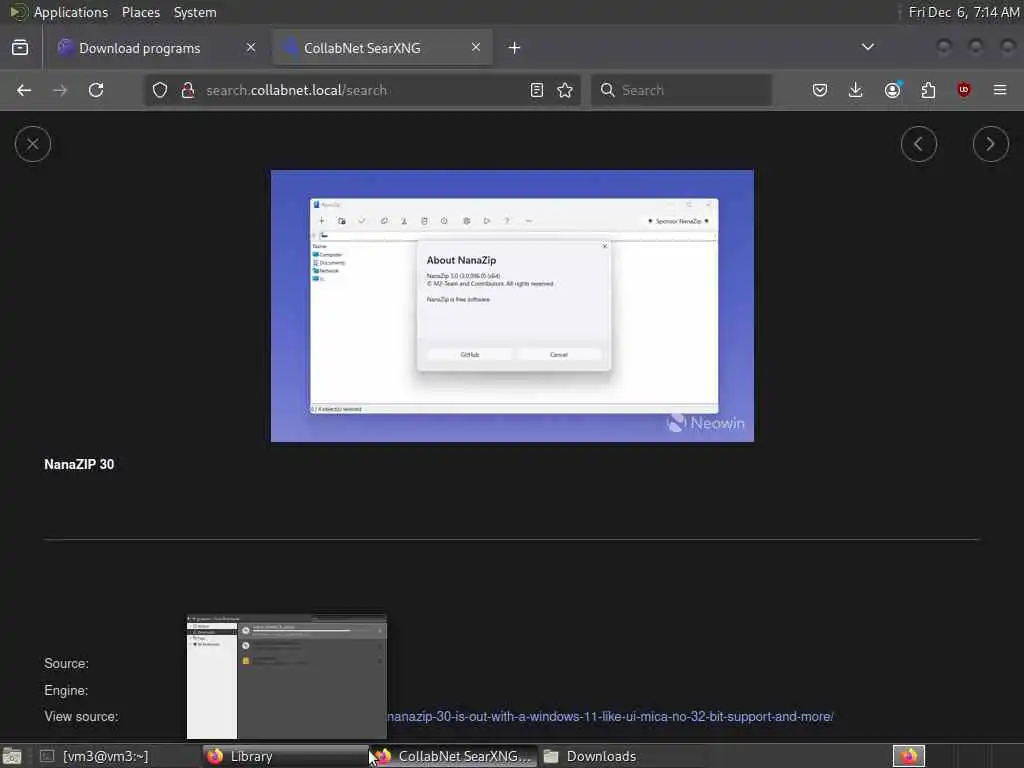Viewport: 1024px width, 768px height.
Task: Open uBlock Origin popup
Action: (964, 90)
